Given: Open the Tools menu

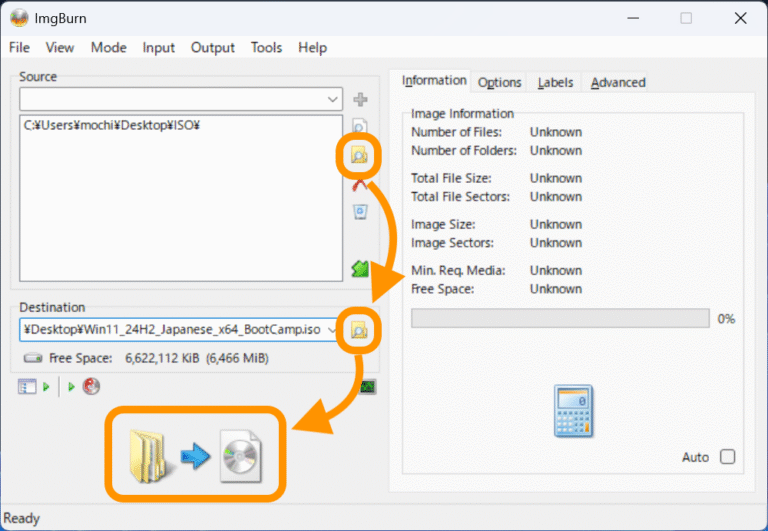Looking at the screenshot, I should coord(266,47).
